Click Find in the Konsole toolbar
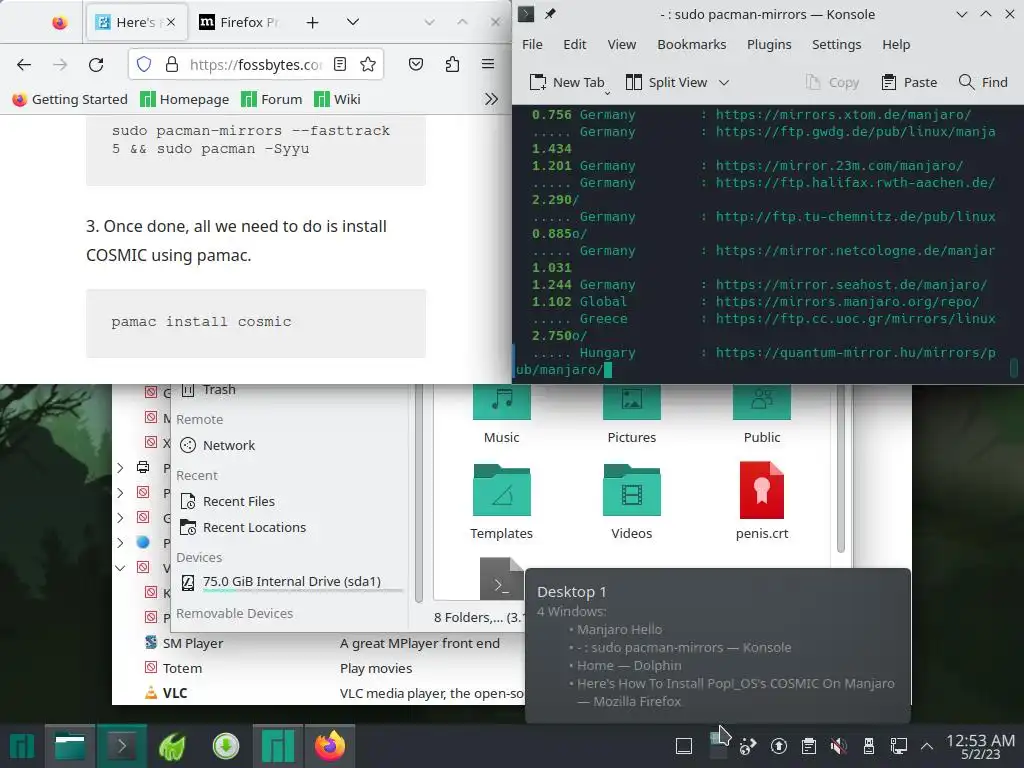 pyautogui.click(x=984, y=82)
